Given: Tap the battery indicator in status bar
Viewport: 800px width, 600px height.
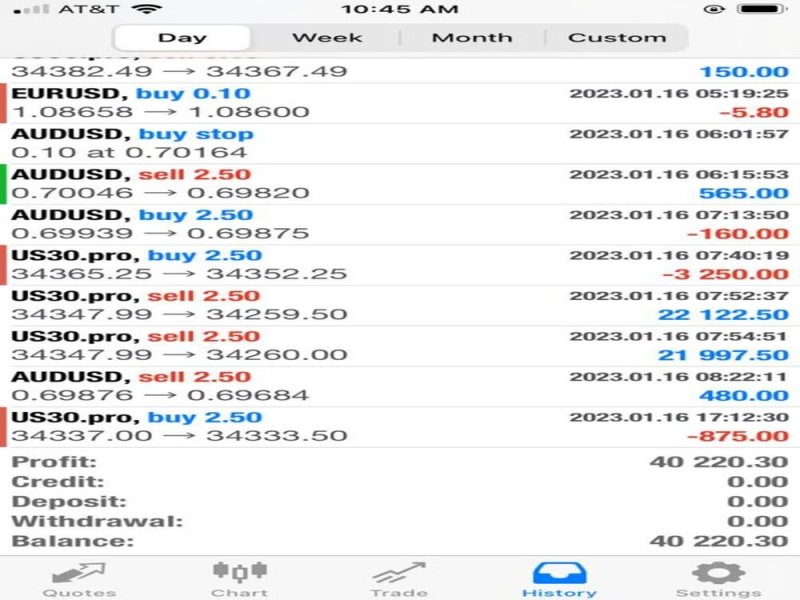Looking at the screenshot, I should [x=762, y=9].
